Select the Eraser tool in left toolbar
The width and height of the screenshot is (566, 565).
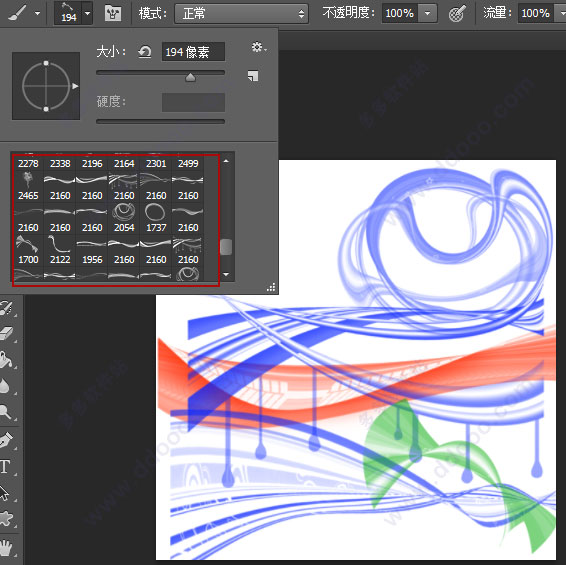tap(6, 334)
